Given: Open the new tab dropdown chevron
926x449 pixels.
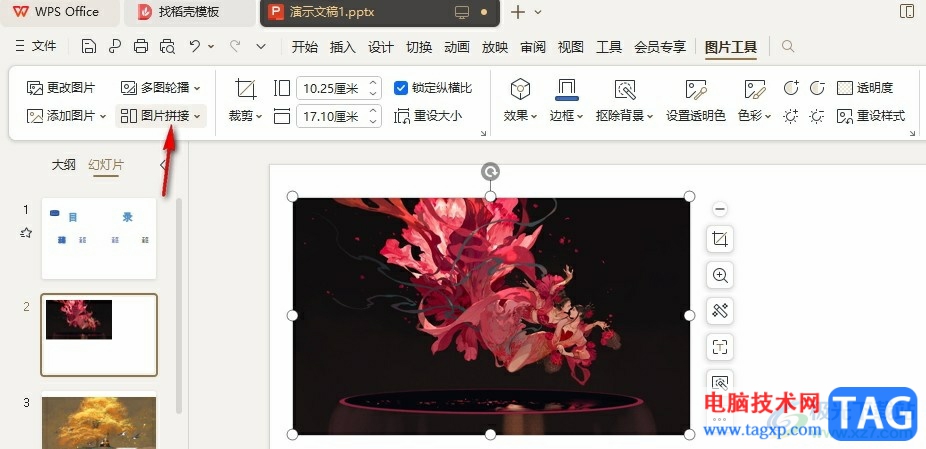Looking at the screenshot, I should click(538, 12).
